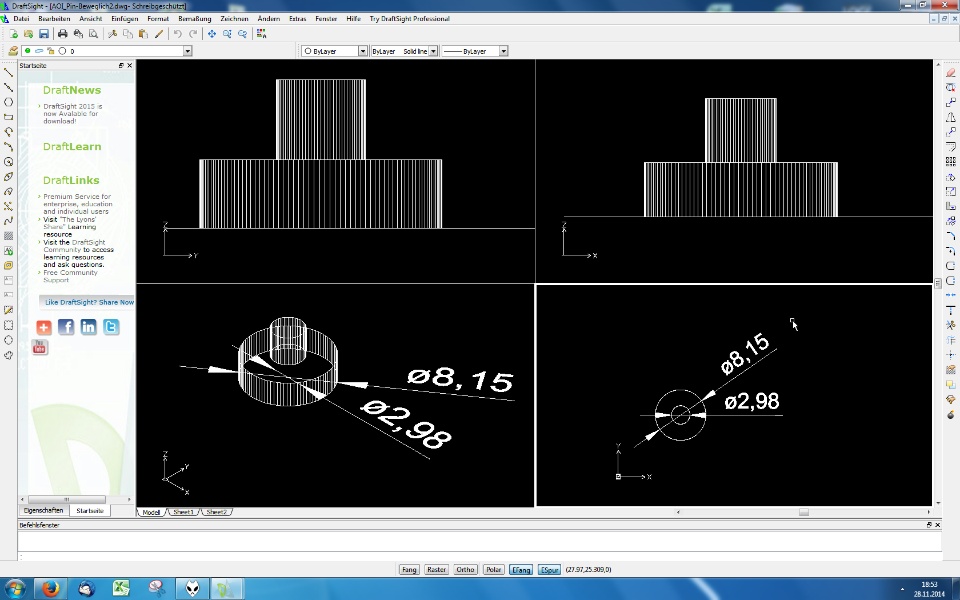
Task: Switch to the Sheet2 tab
Action: [x=216, y=512]
